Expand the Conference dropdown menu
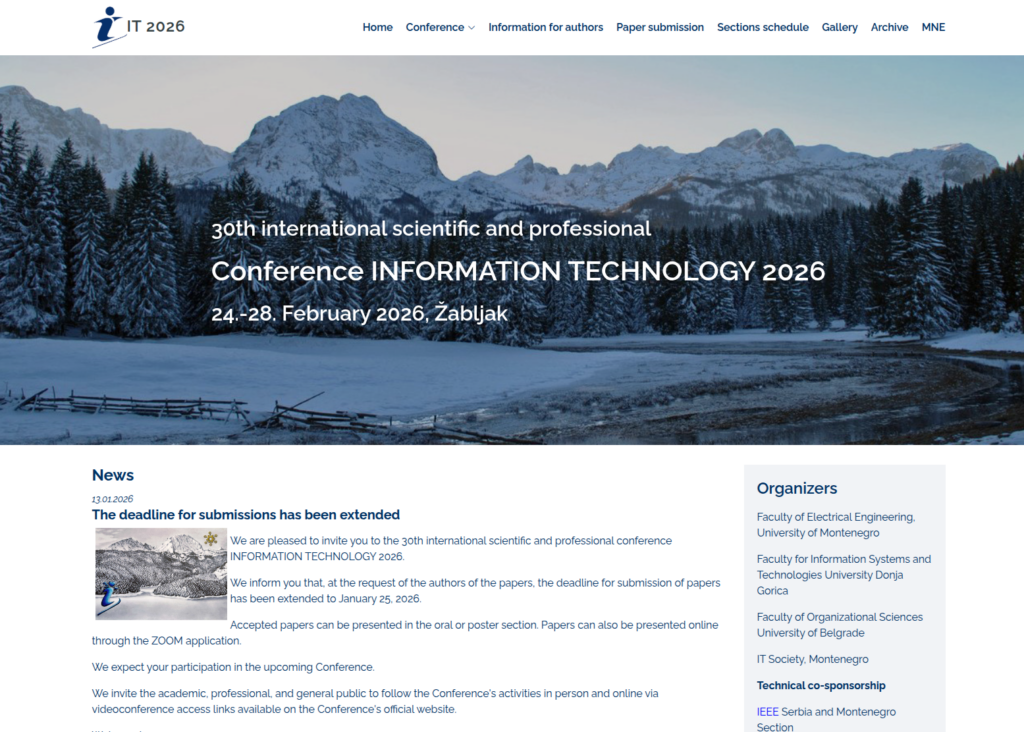 pyautogui.click(x=435, y=27)
